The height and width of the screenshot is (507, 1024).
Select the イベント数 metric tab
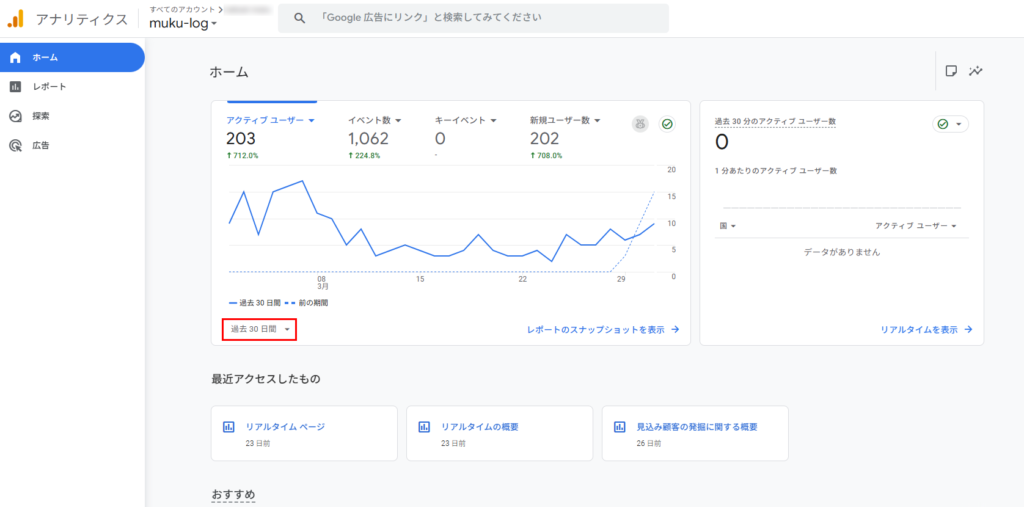point(374,120)
